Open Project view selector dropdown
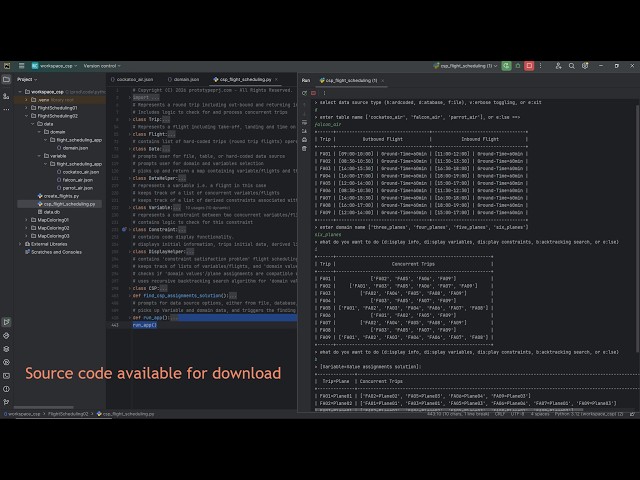The image size is (640, 480). pos(27,80)
